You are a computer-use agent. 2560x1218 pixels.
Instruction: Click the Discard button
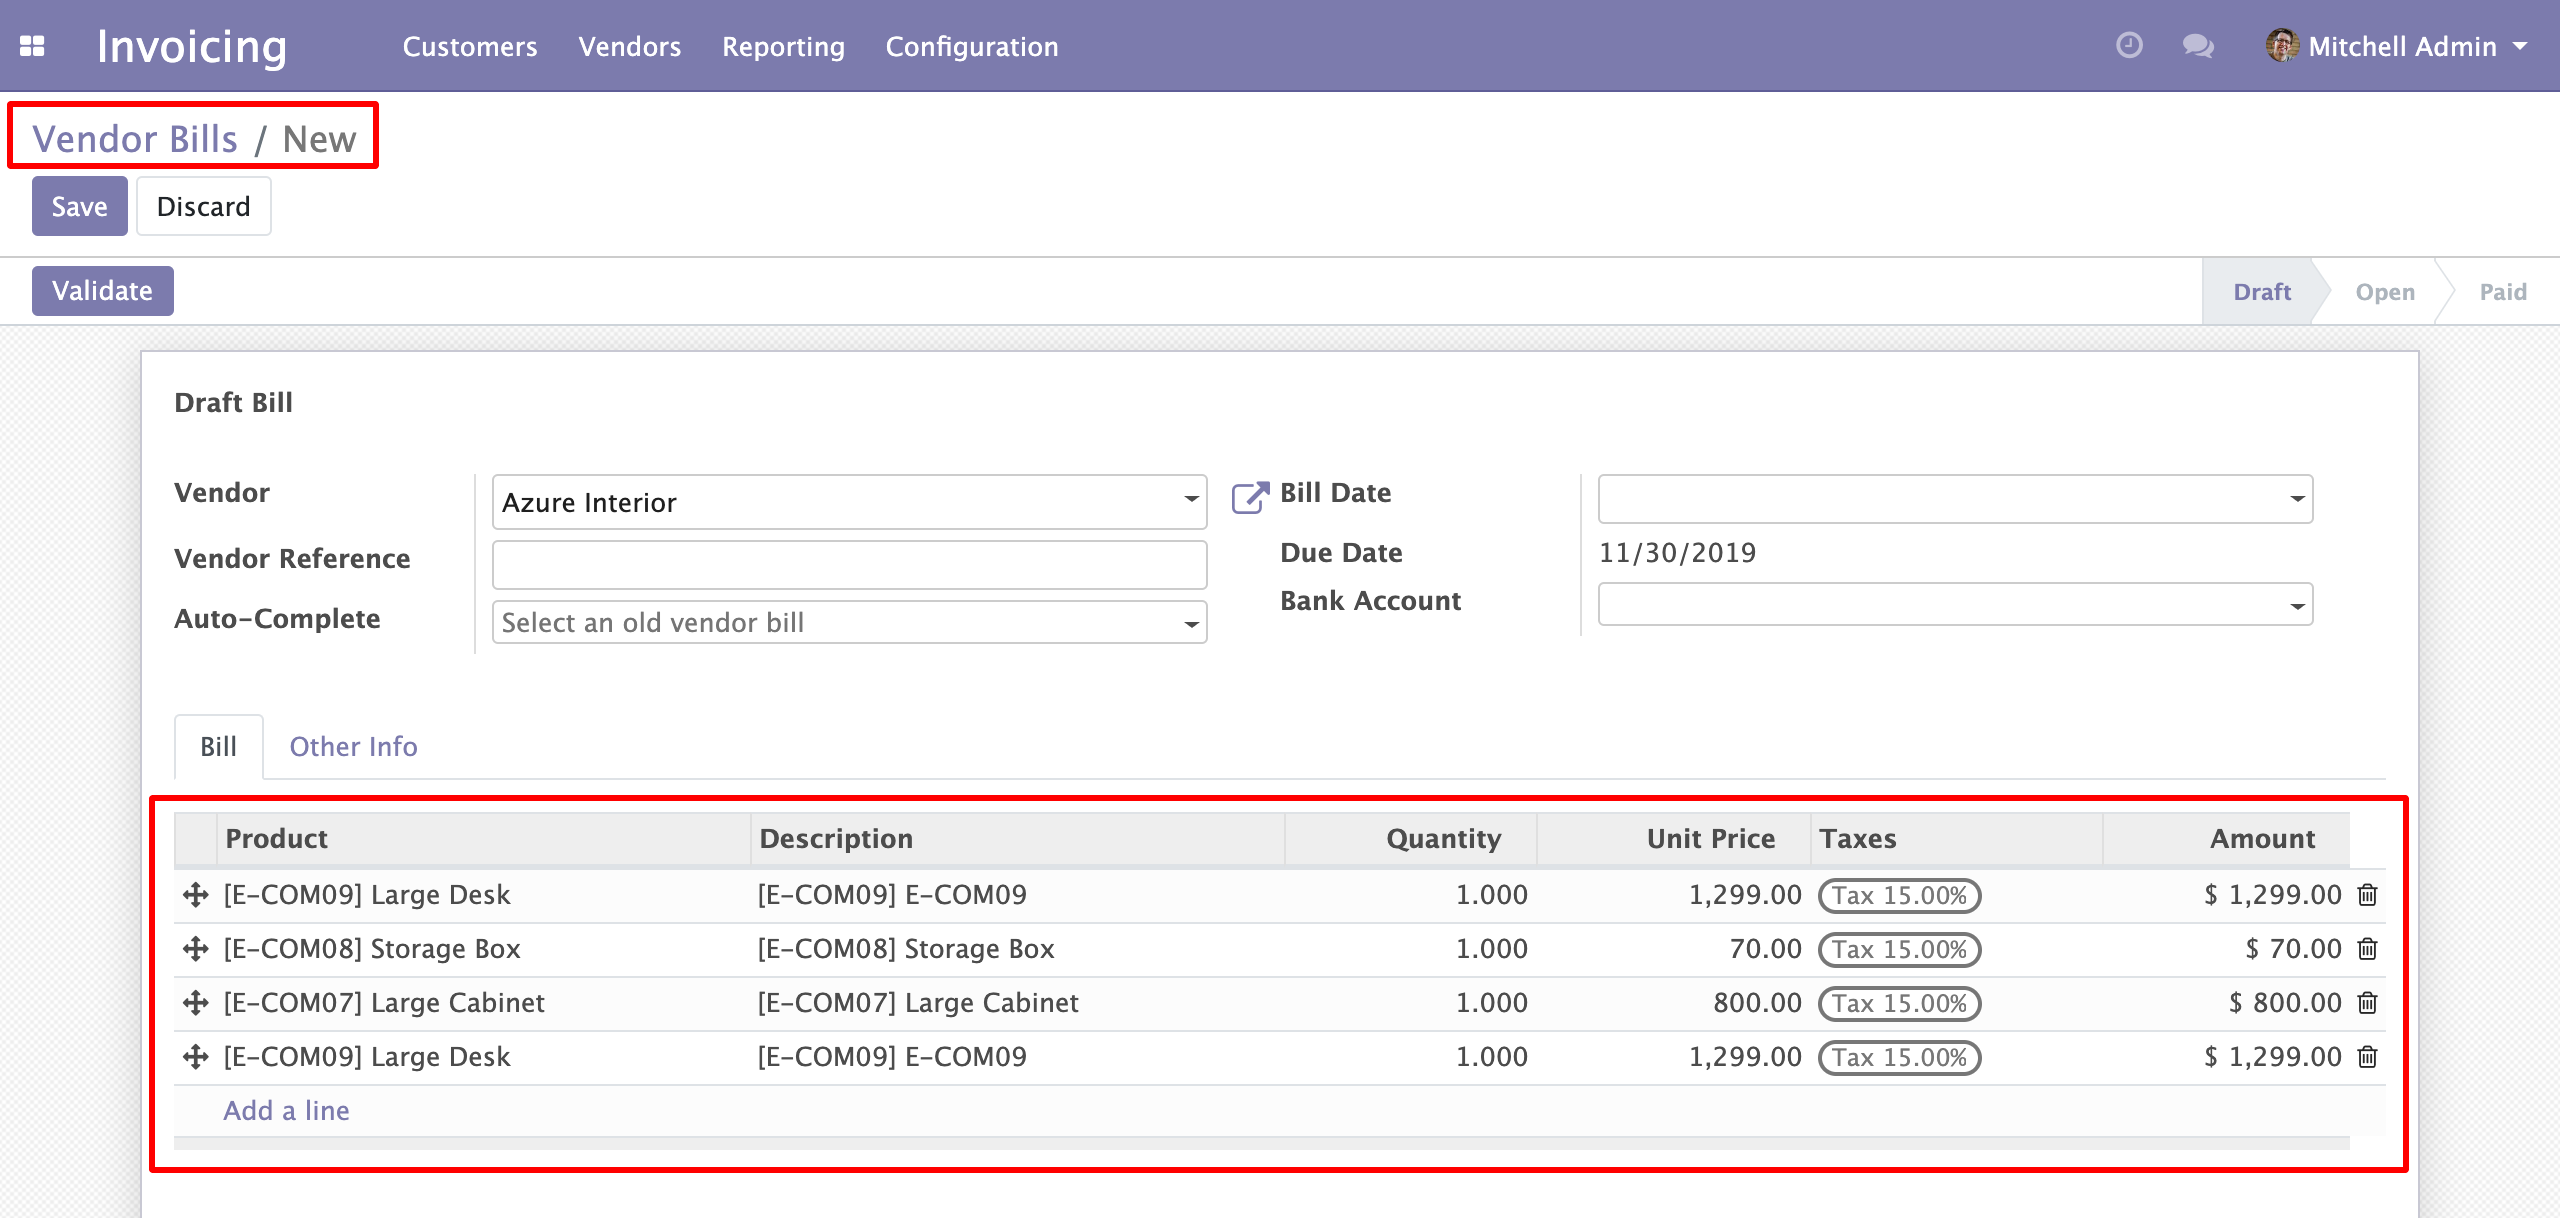(x=203, y=207)
